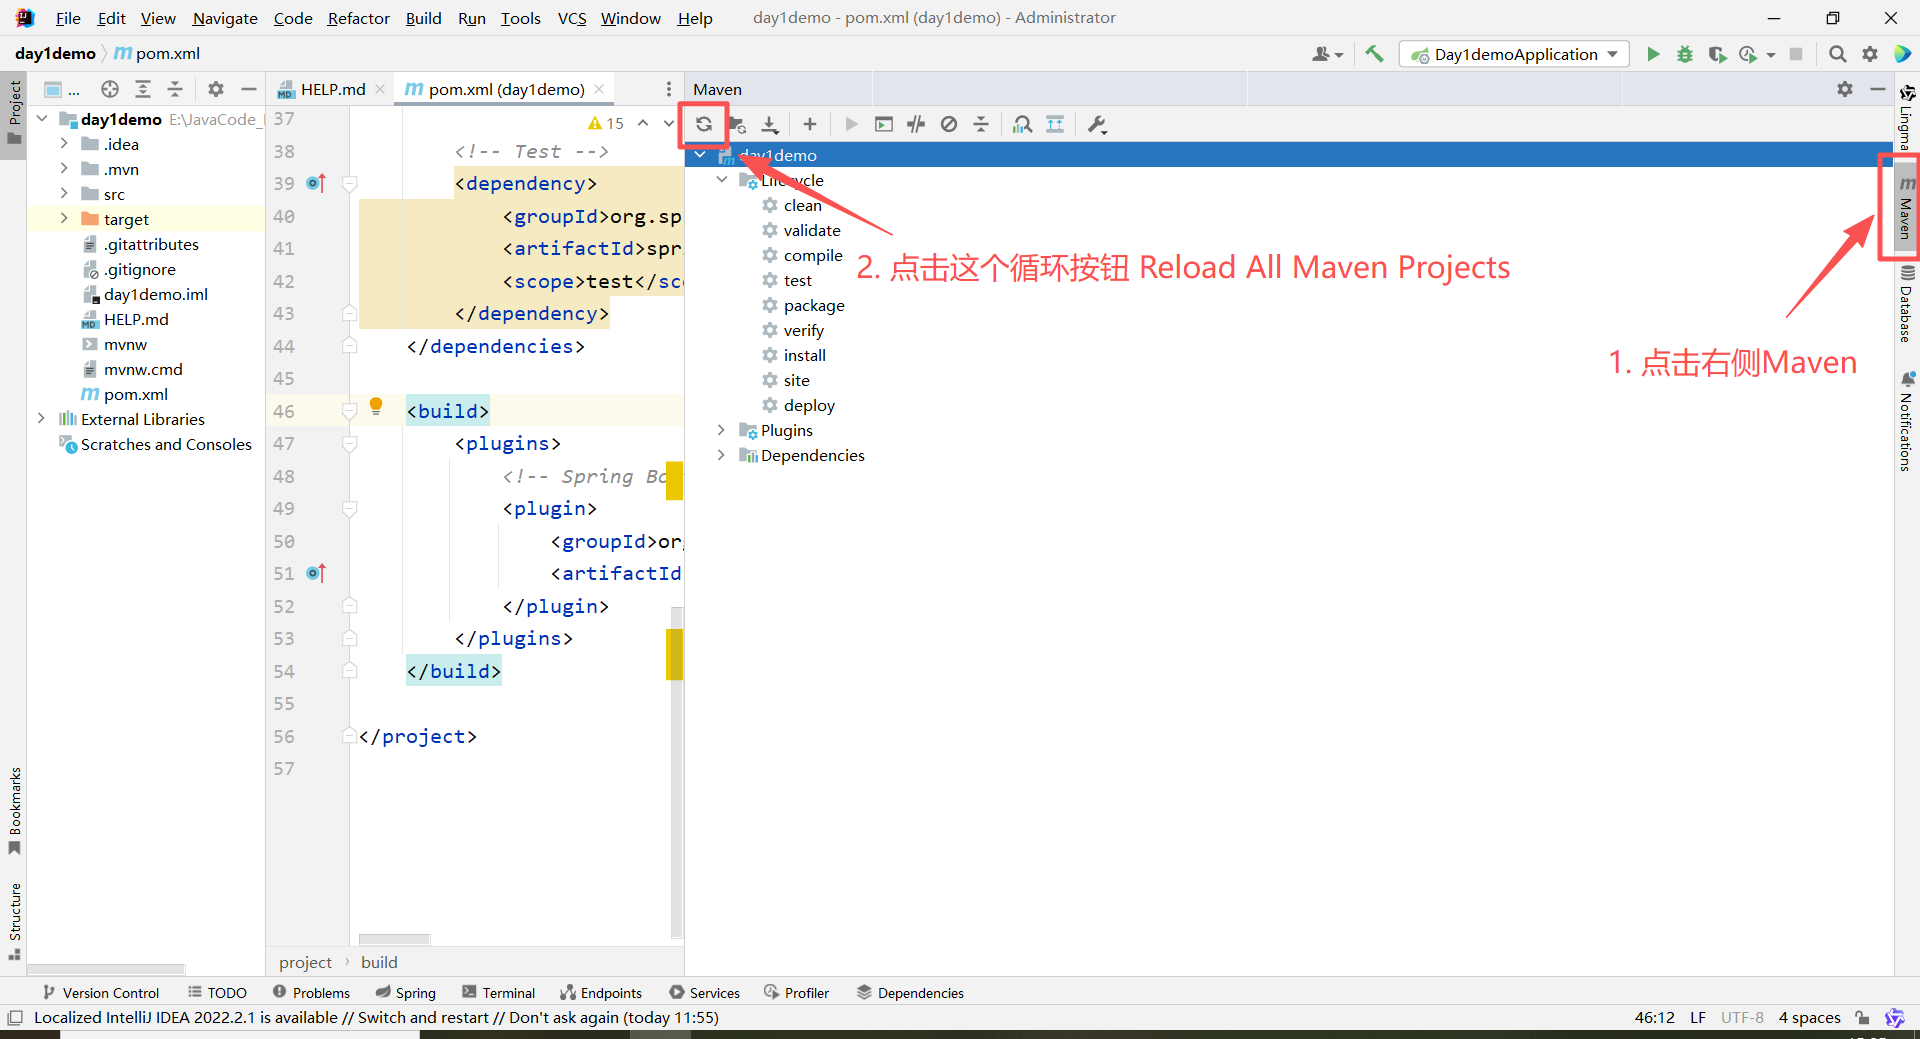Fold plugin tag at line 49
This screenshot has height=1039, width=1920.
[x=350, y=508]
